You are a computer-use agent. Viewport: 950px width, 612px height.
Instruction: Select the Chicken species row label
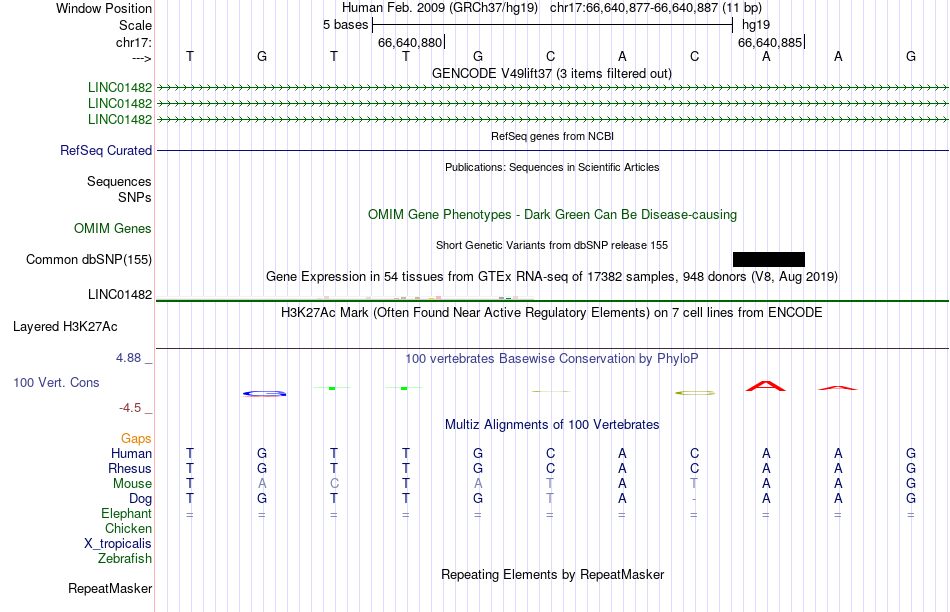coord(128,528)
